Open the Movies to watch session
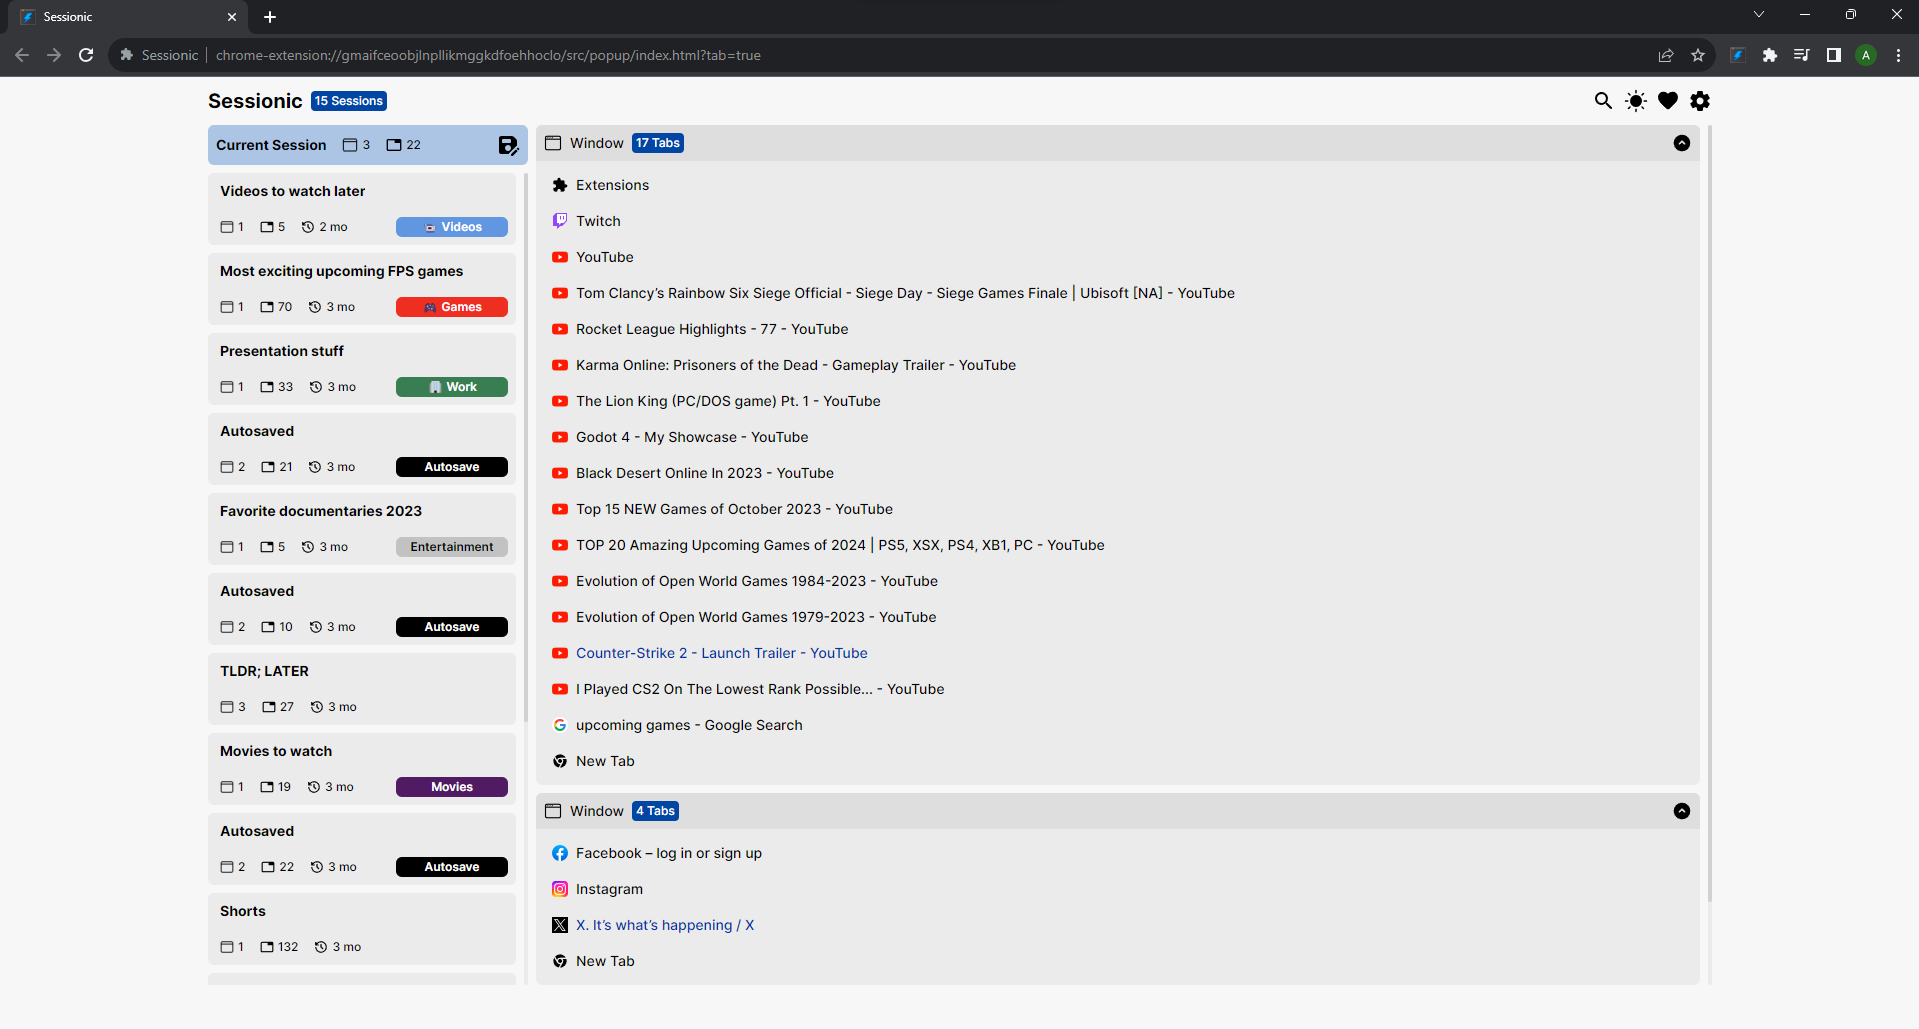The image size is (1919, 1029). [362, 769]
